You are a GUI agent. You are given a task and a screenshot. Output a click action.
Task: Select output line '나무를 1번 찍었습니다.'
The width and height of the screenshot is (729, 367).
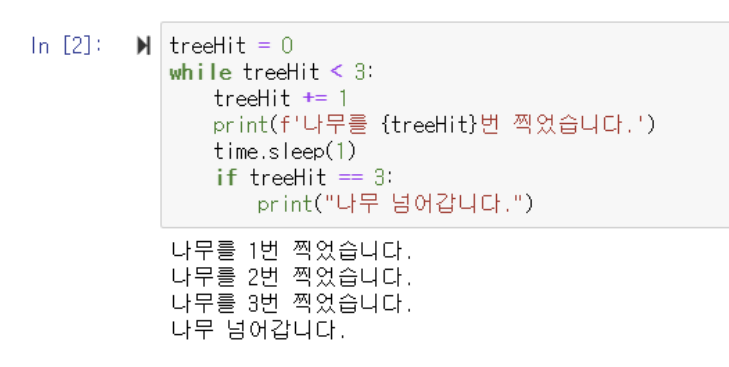(x=292, y=251)
